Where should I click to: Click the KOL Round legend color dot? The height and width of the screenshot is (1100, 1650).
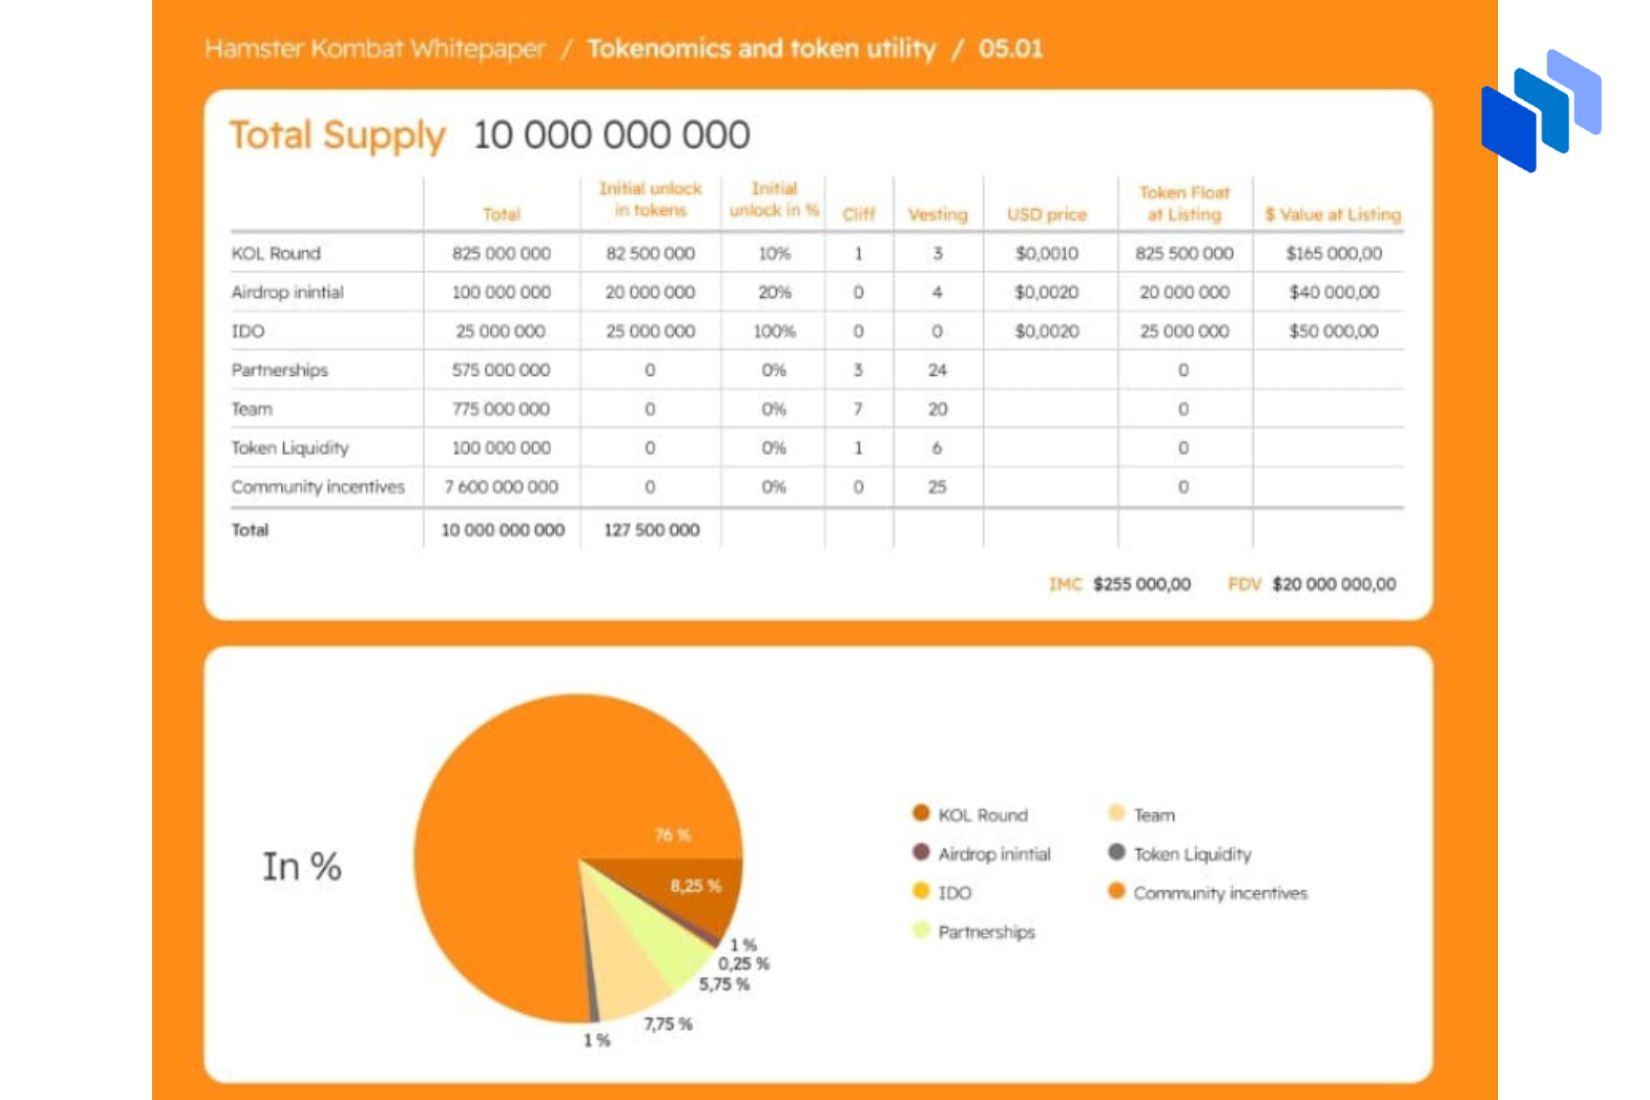point(921,813)
